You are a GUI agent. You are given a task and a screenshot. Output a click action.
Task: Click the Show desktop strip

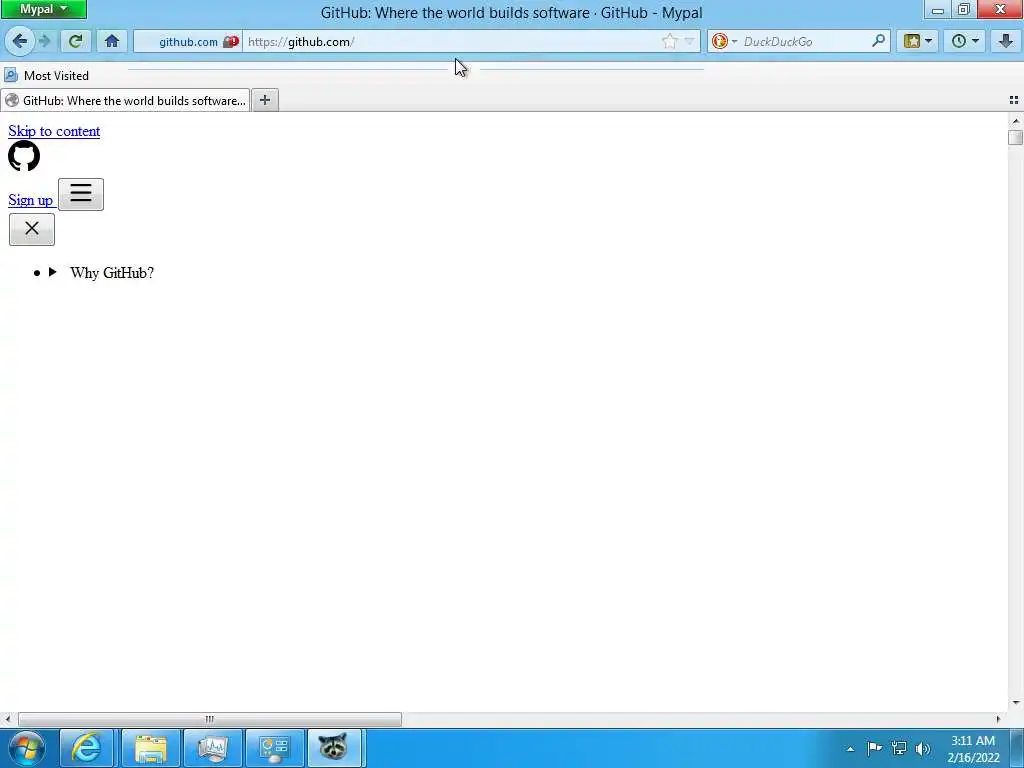click(1017, 748)
